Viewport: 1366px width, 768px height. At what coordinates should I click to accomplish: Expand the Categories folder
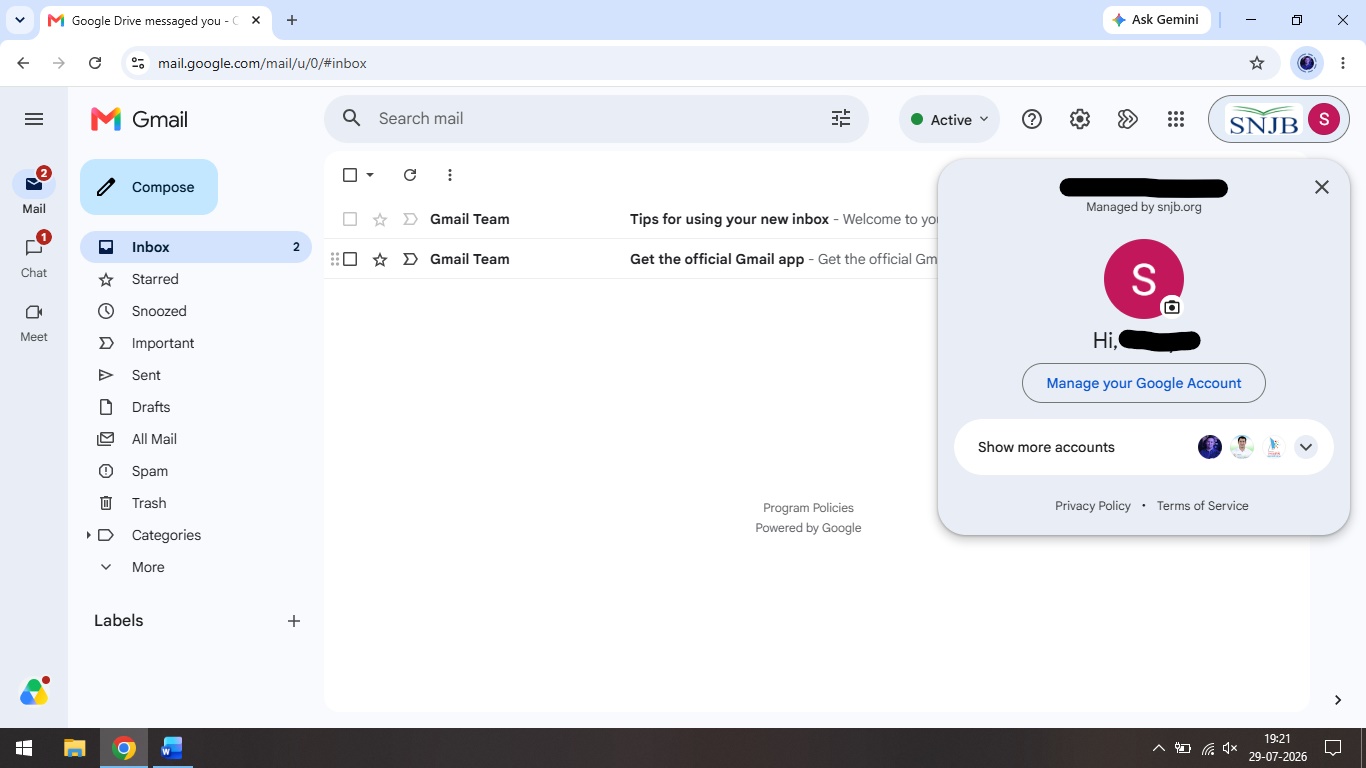point(89,535)
